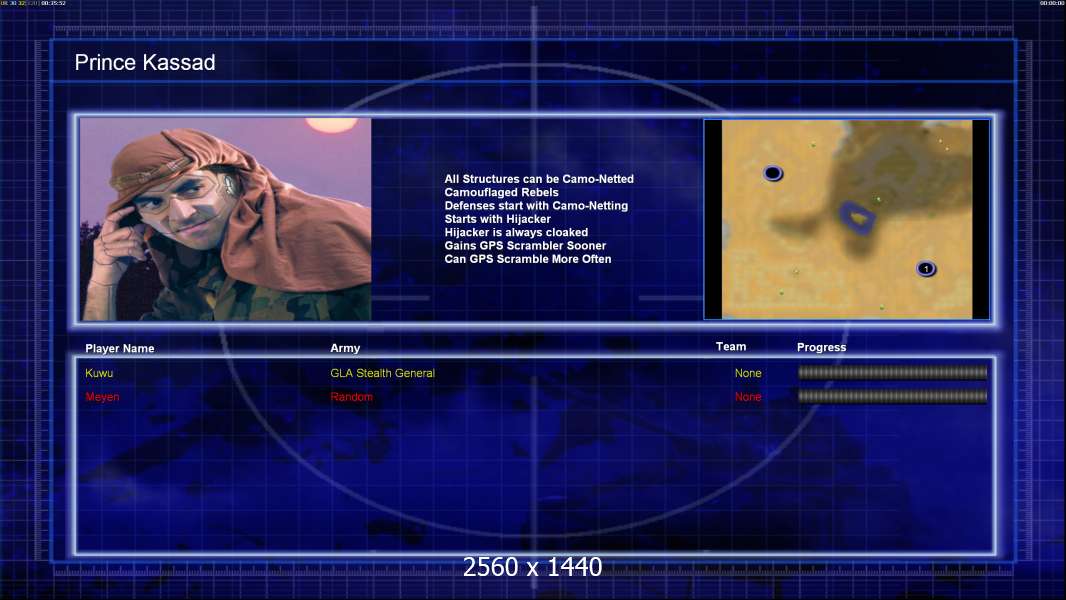Screen dimensions: 1066x600
Task: Click 'Starts with Hijacker' line
Action: [x=498, y=219]
